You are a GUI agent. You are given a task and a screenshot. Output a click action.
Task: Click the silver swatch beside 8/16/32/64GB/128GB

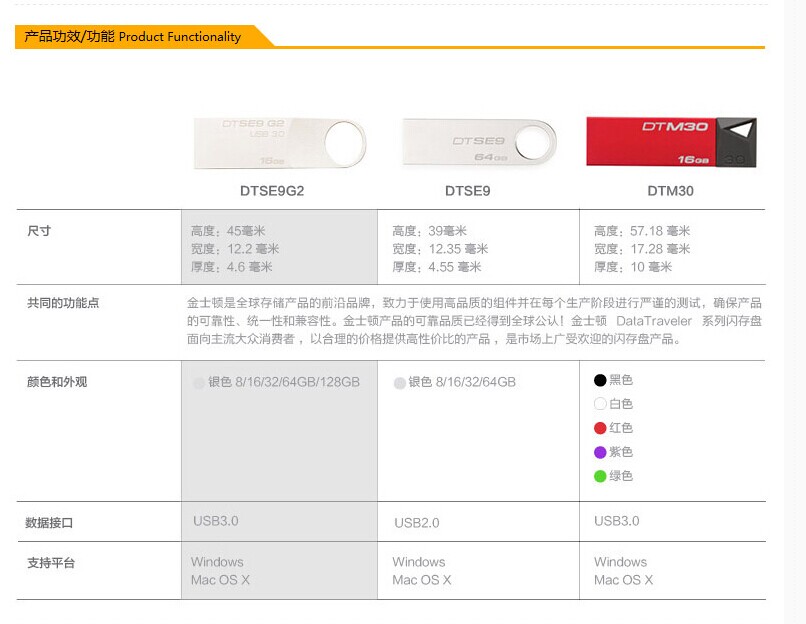click(198, 383)
